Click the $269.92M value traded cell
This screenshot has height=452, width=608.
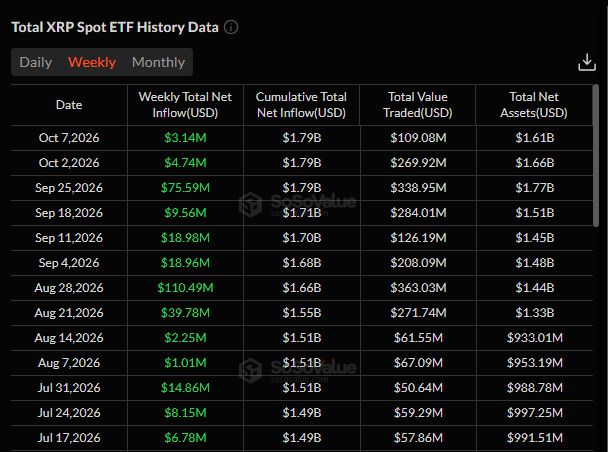point(418,162)
